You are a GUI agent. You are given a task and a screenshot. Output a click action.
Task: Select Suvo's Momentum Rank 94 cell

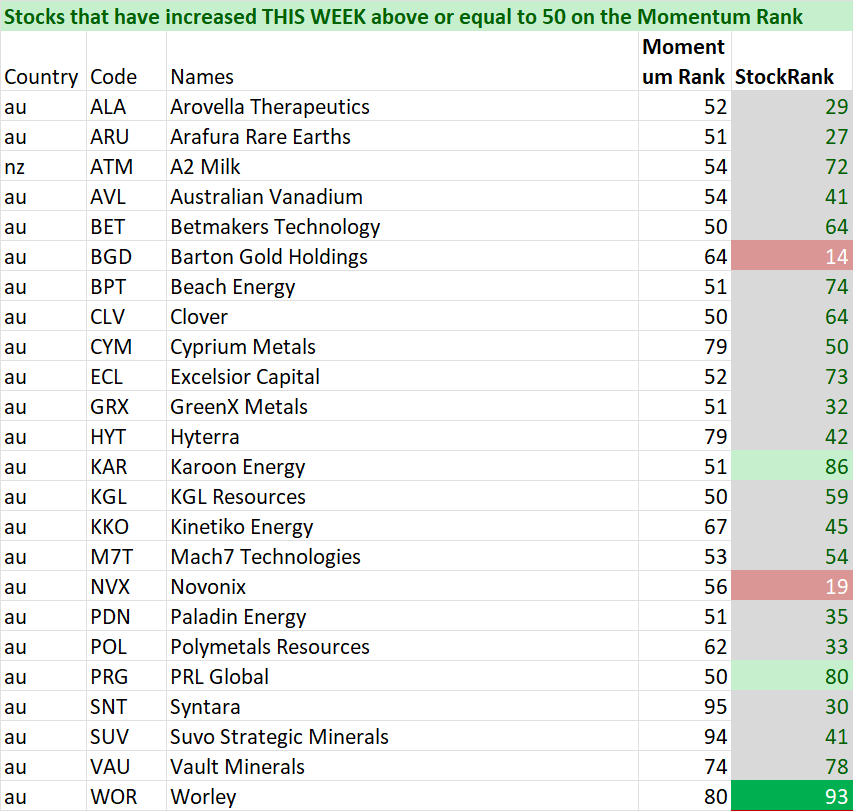click(x=684, y=736)
